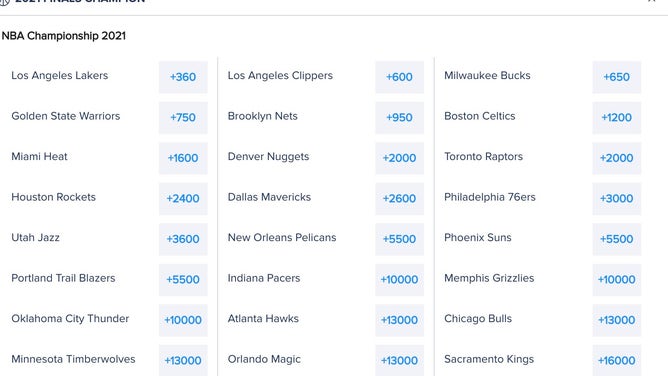This screenshot has width=668, height=376.
Task: Choose Indiana Pacers +10000 odds
Action: coord(400,280)
